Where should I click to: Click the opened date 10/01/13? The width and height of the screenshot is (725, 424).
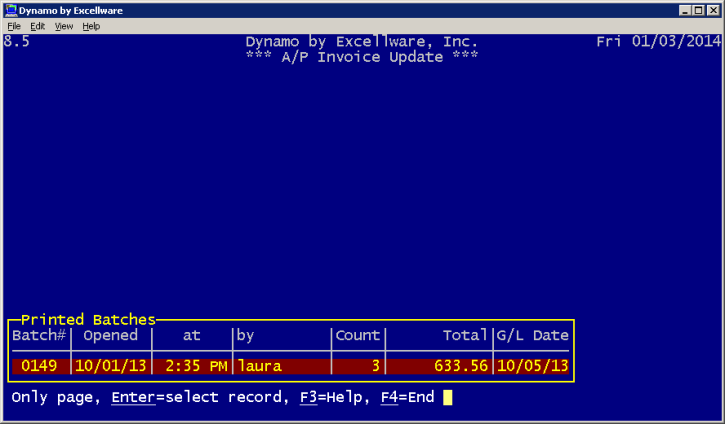[x=111, y=366]
